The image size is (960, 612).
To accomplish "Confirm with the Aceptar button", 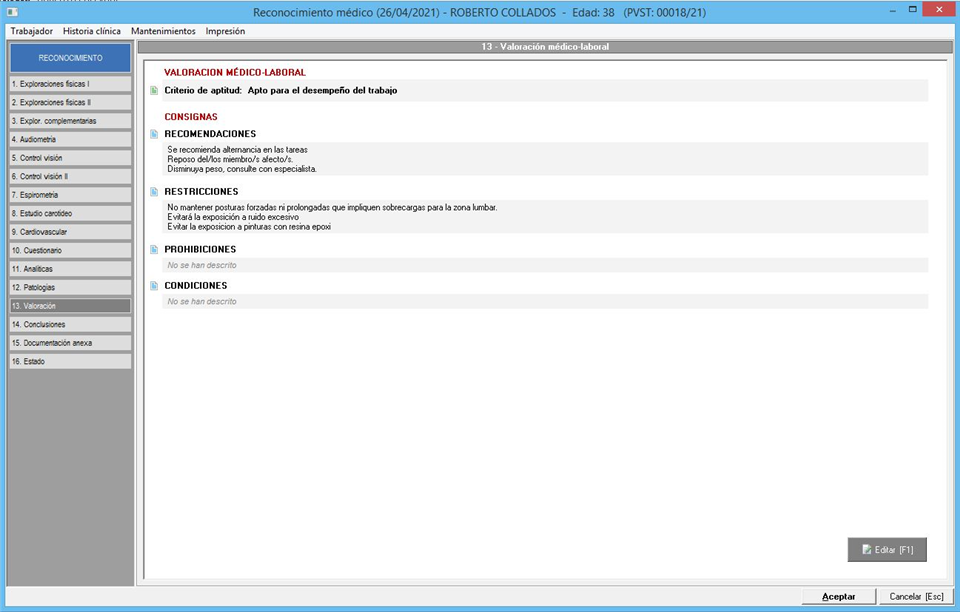I will (x=838, y=596).
